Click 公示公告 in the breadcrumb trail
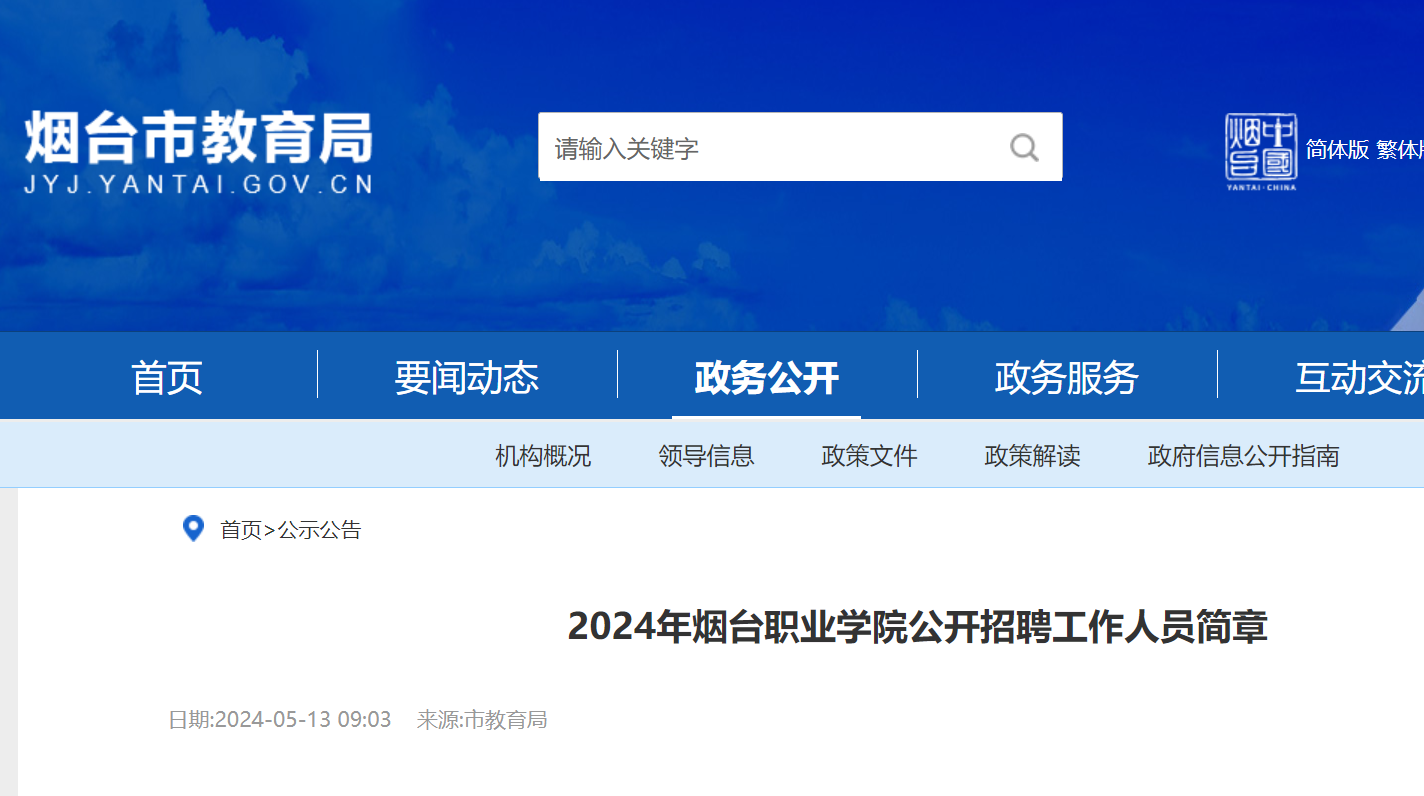 coord(319,530)
